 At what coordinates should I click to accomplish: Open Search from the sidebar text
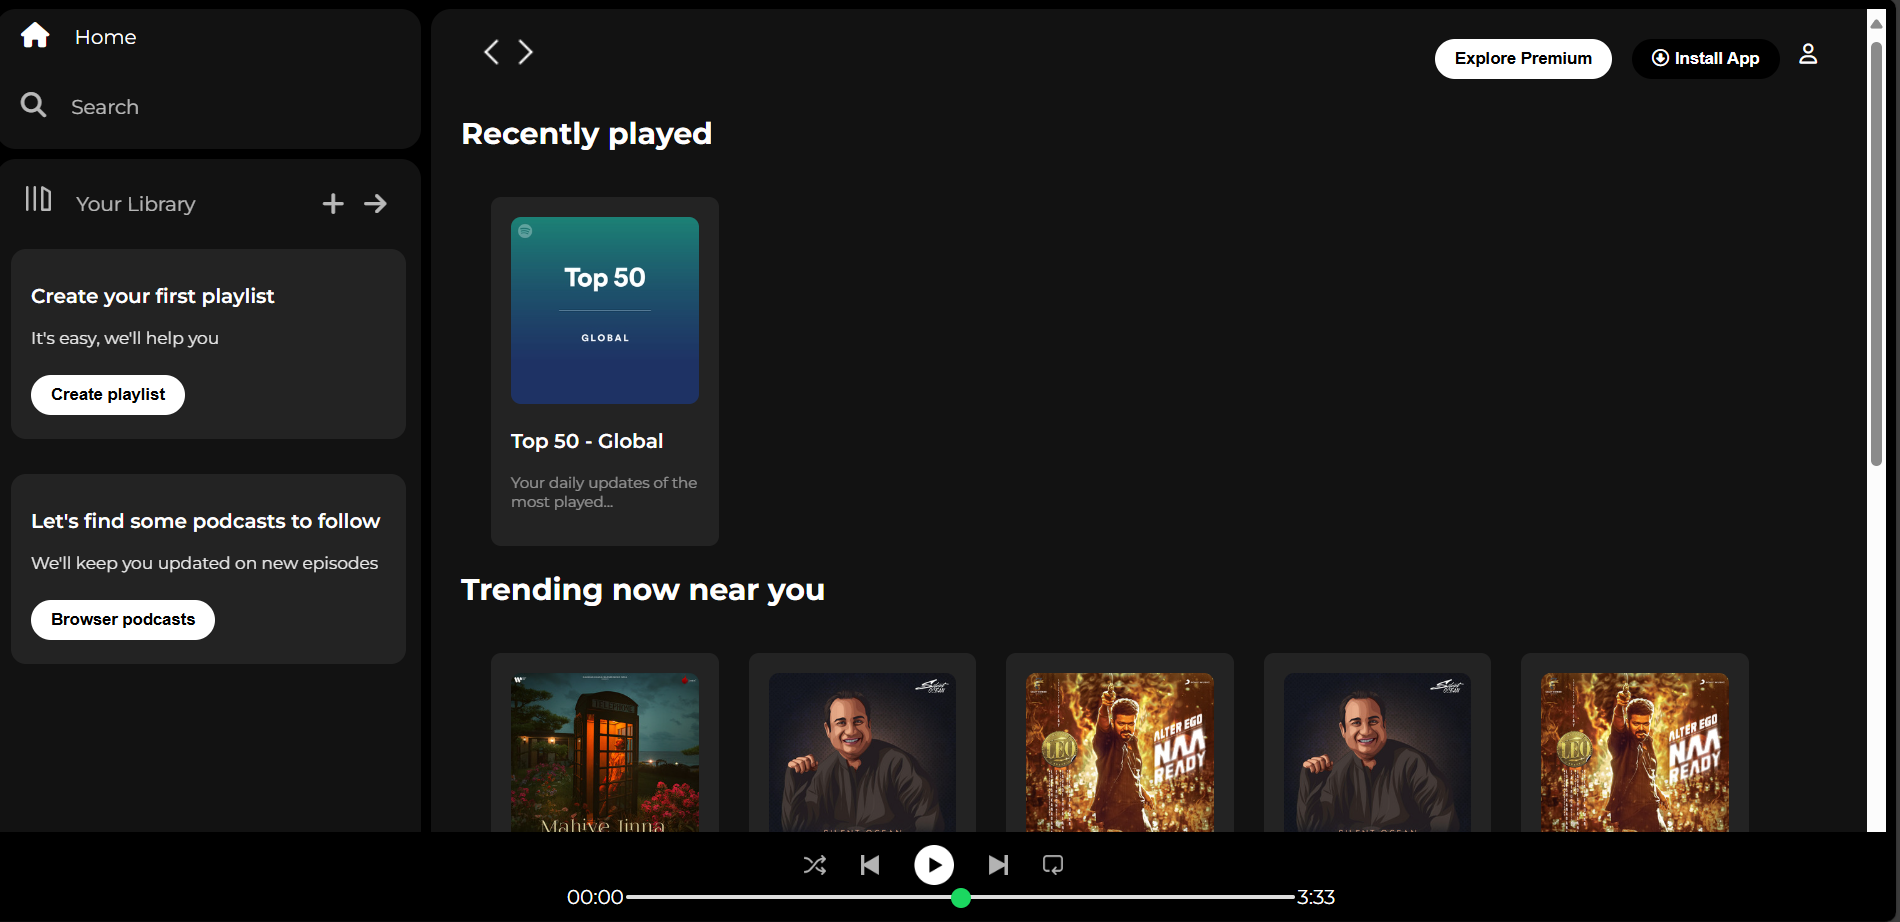[x=105, y=107]
